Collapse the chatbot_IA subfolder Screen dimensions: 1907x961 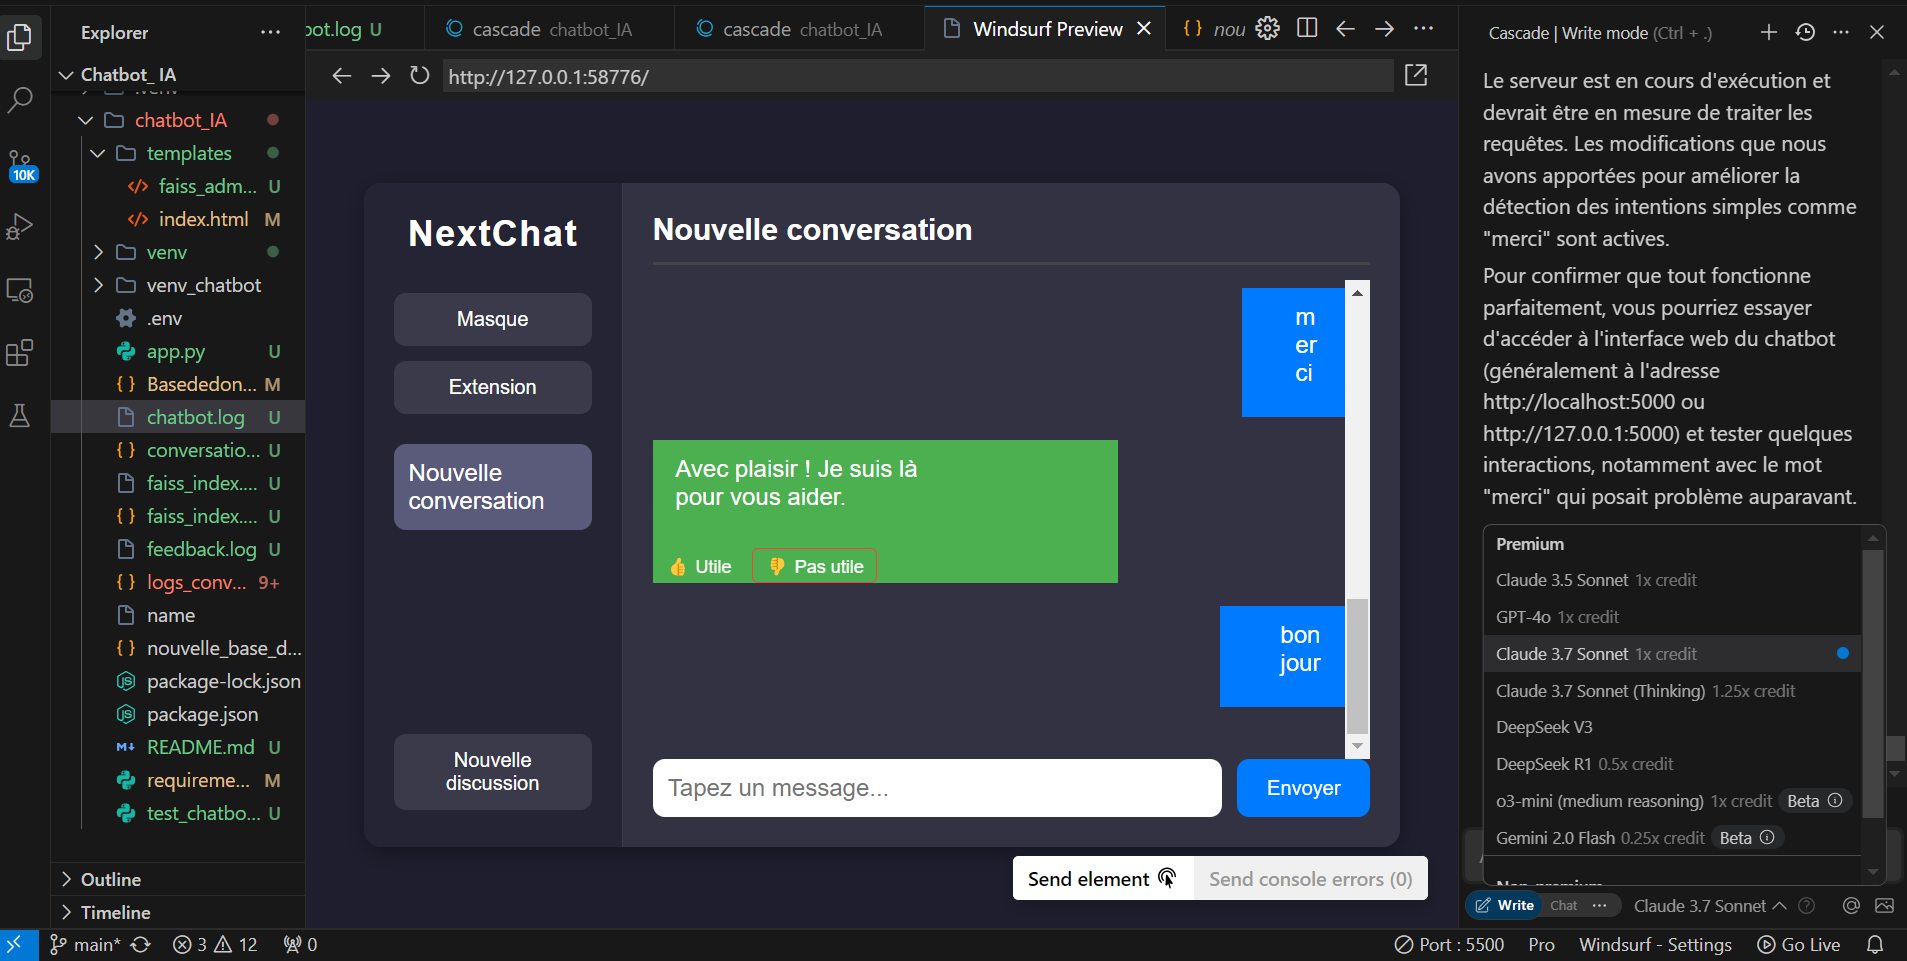point(86,120)
